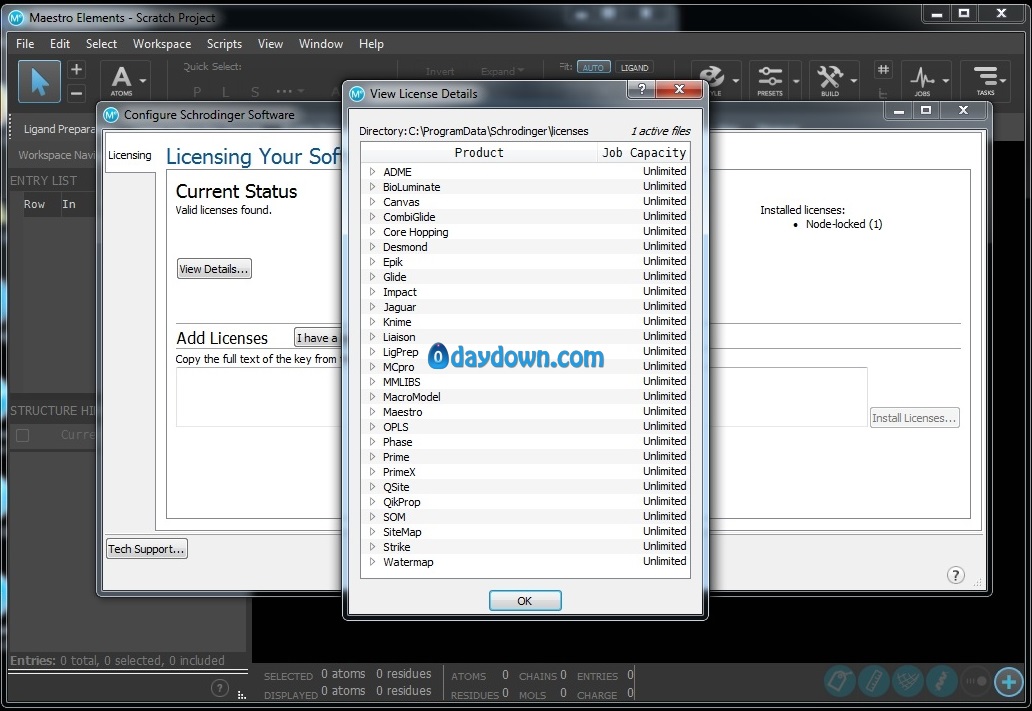1032x711 pixels.
Task: Click the Atoms 'A' pick icon
Action: [x=121, y=80]
